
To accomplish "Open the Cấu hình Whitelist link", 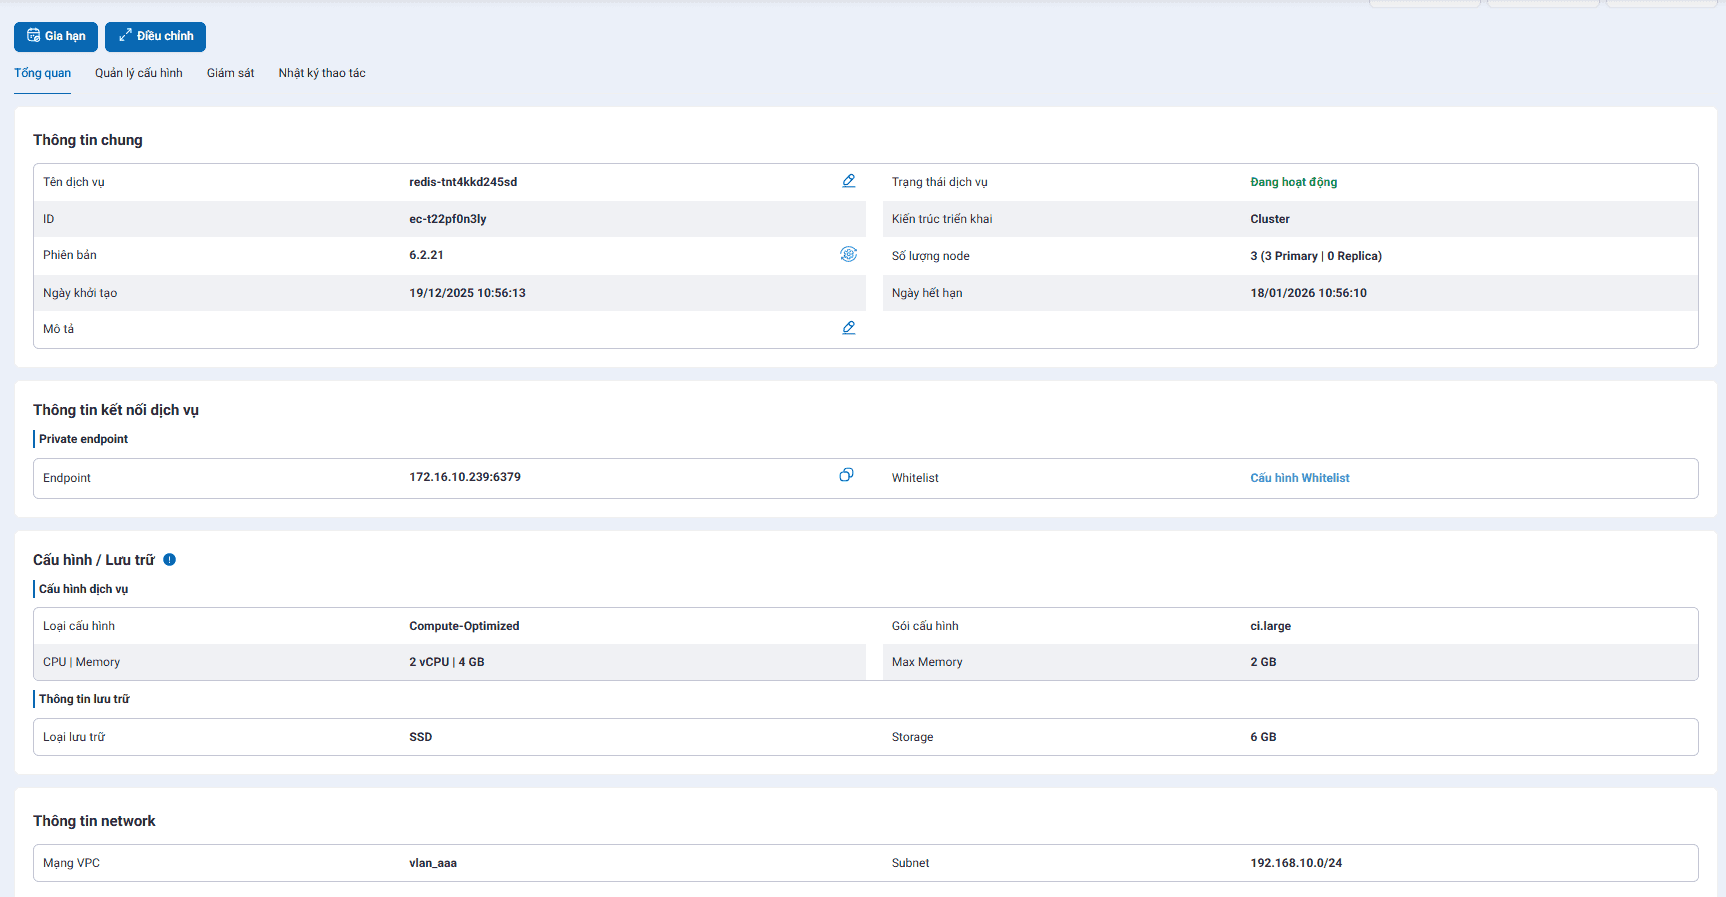I will point(1299,478).
